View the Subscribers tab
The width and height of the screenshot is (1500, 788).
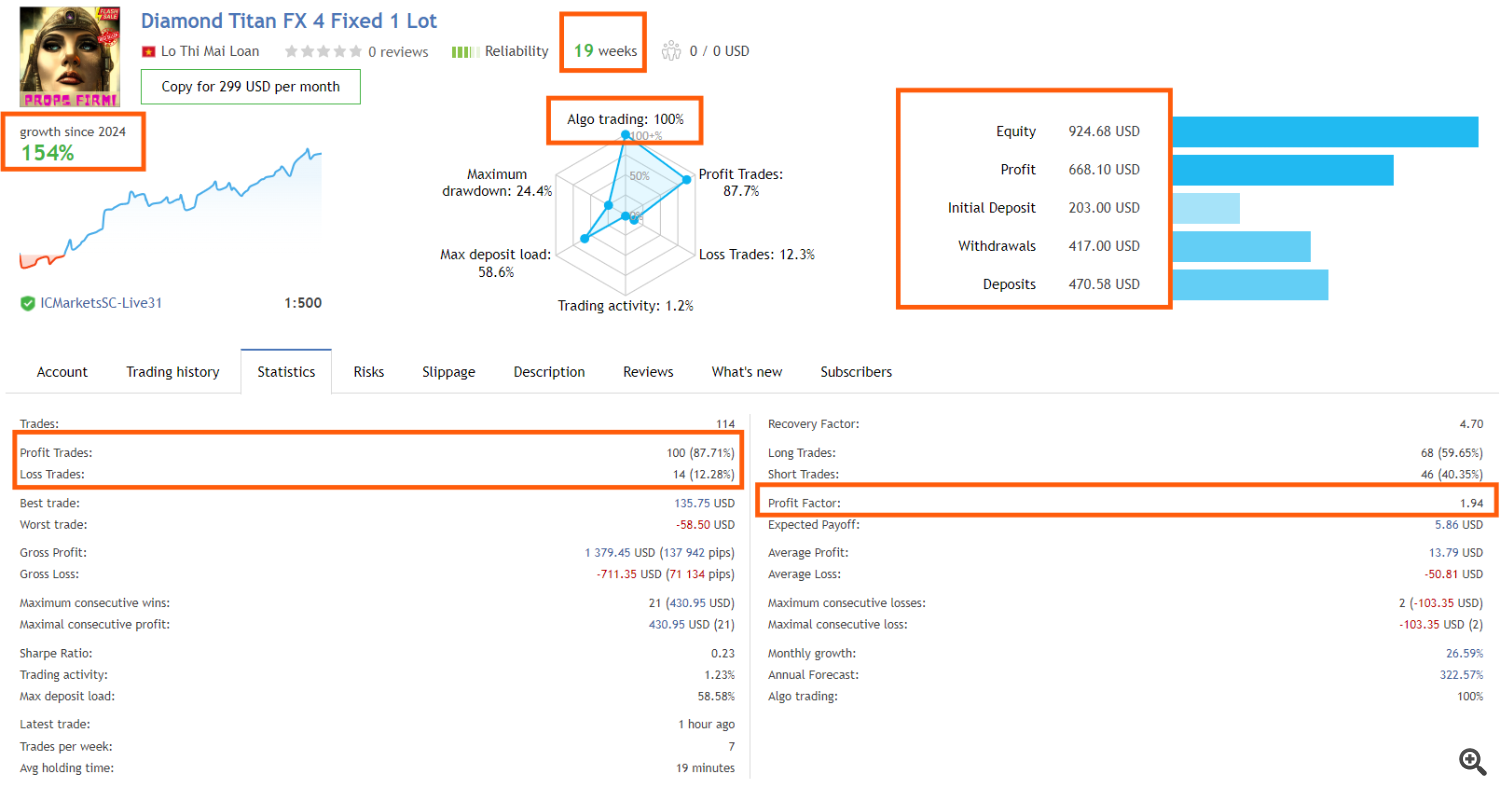point(856,372)
